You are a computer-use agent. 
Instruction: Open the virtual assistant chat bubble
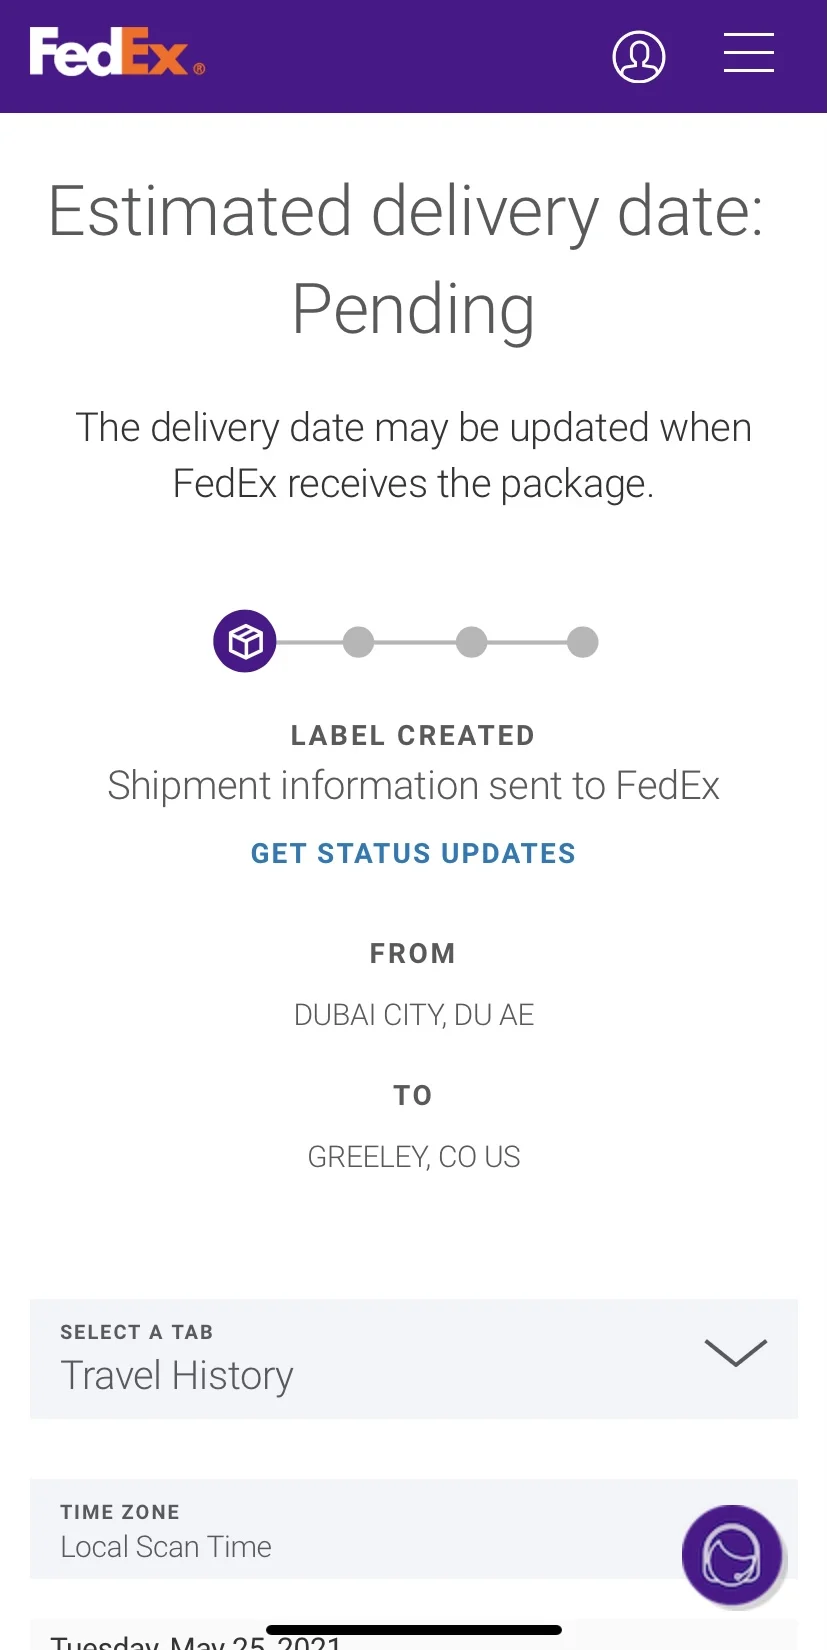[x=732, y=1555]
